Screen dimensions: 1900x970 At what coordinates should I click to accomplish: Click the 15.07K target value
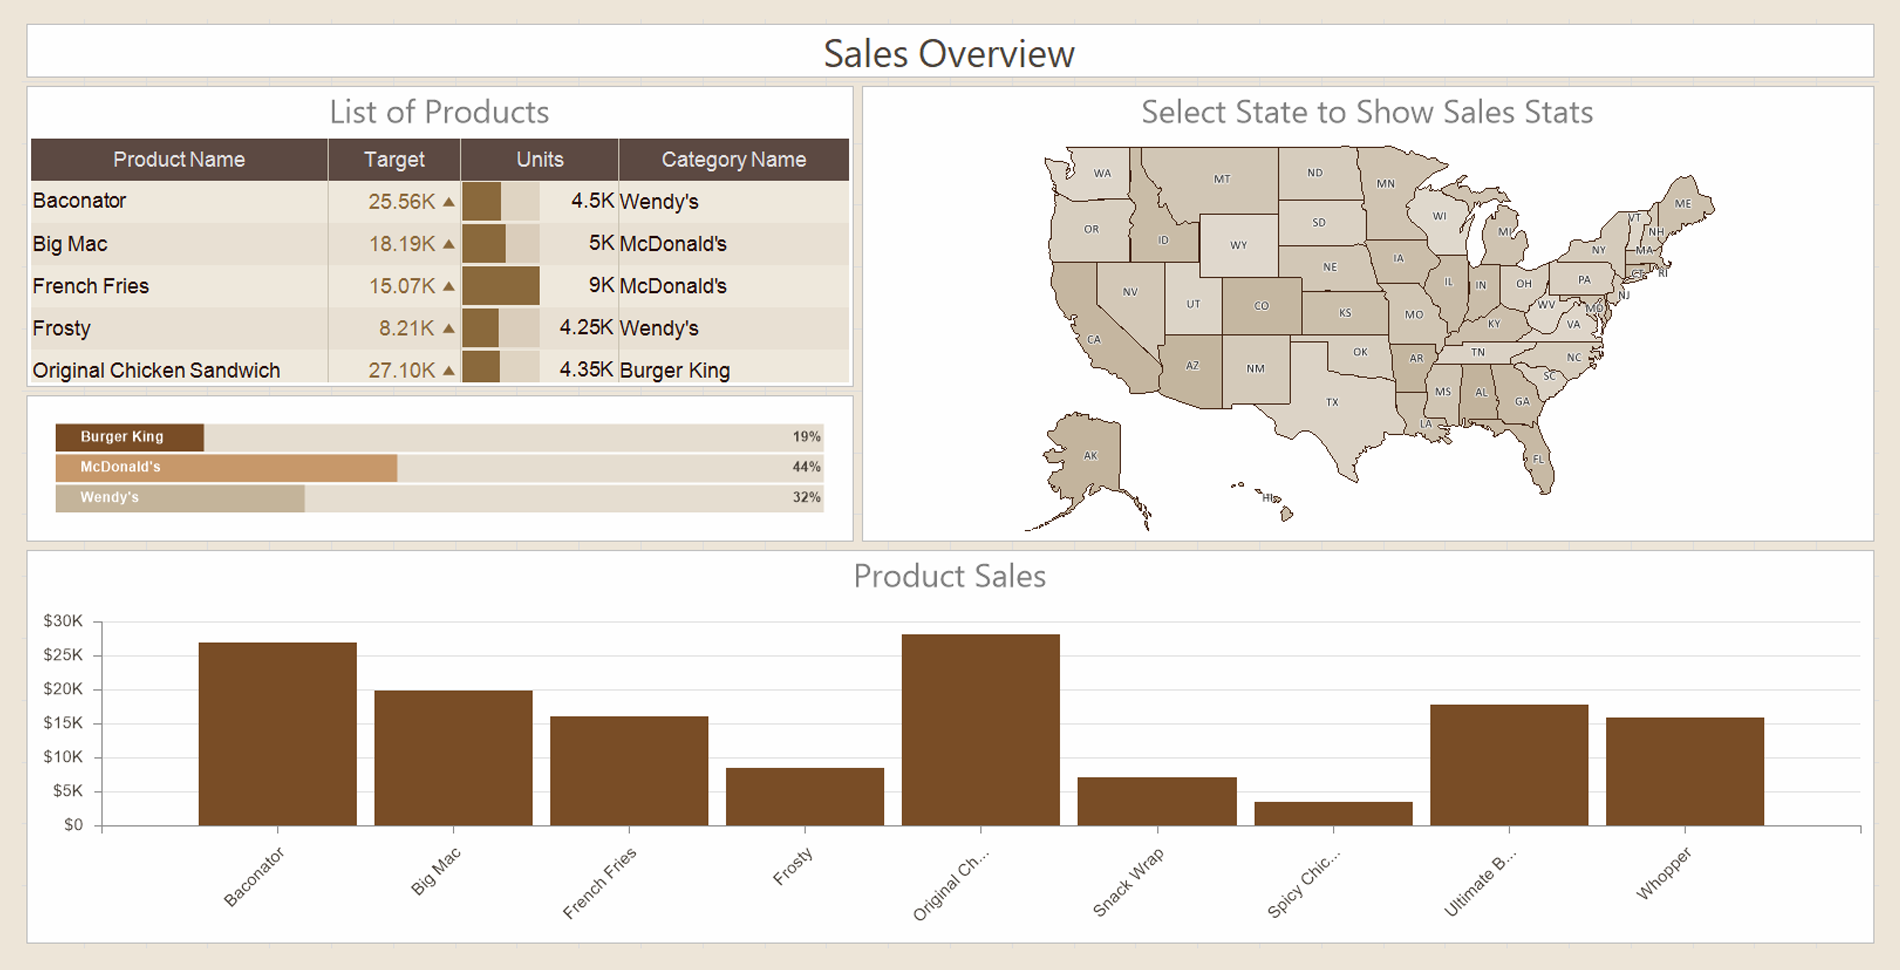401,286
